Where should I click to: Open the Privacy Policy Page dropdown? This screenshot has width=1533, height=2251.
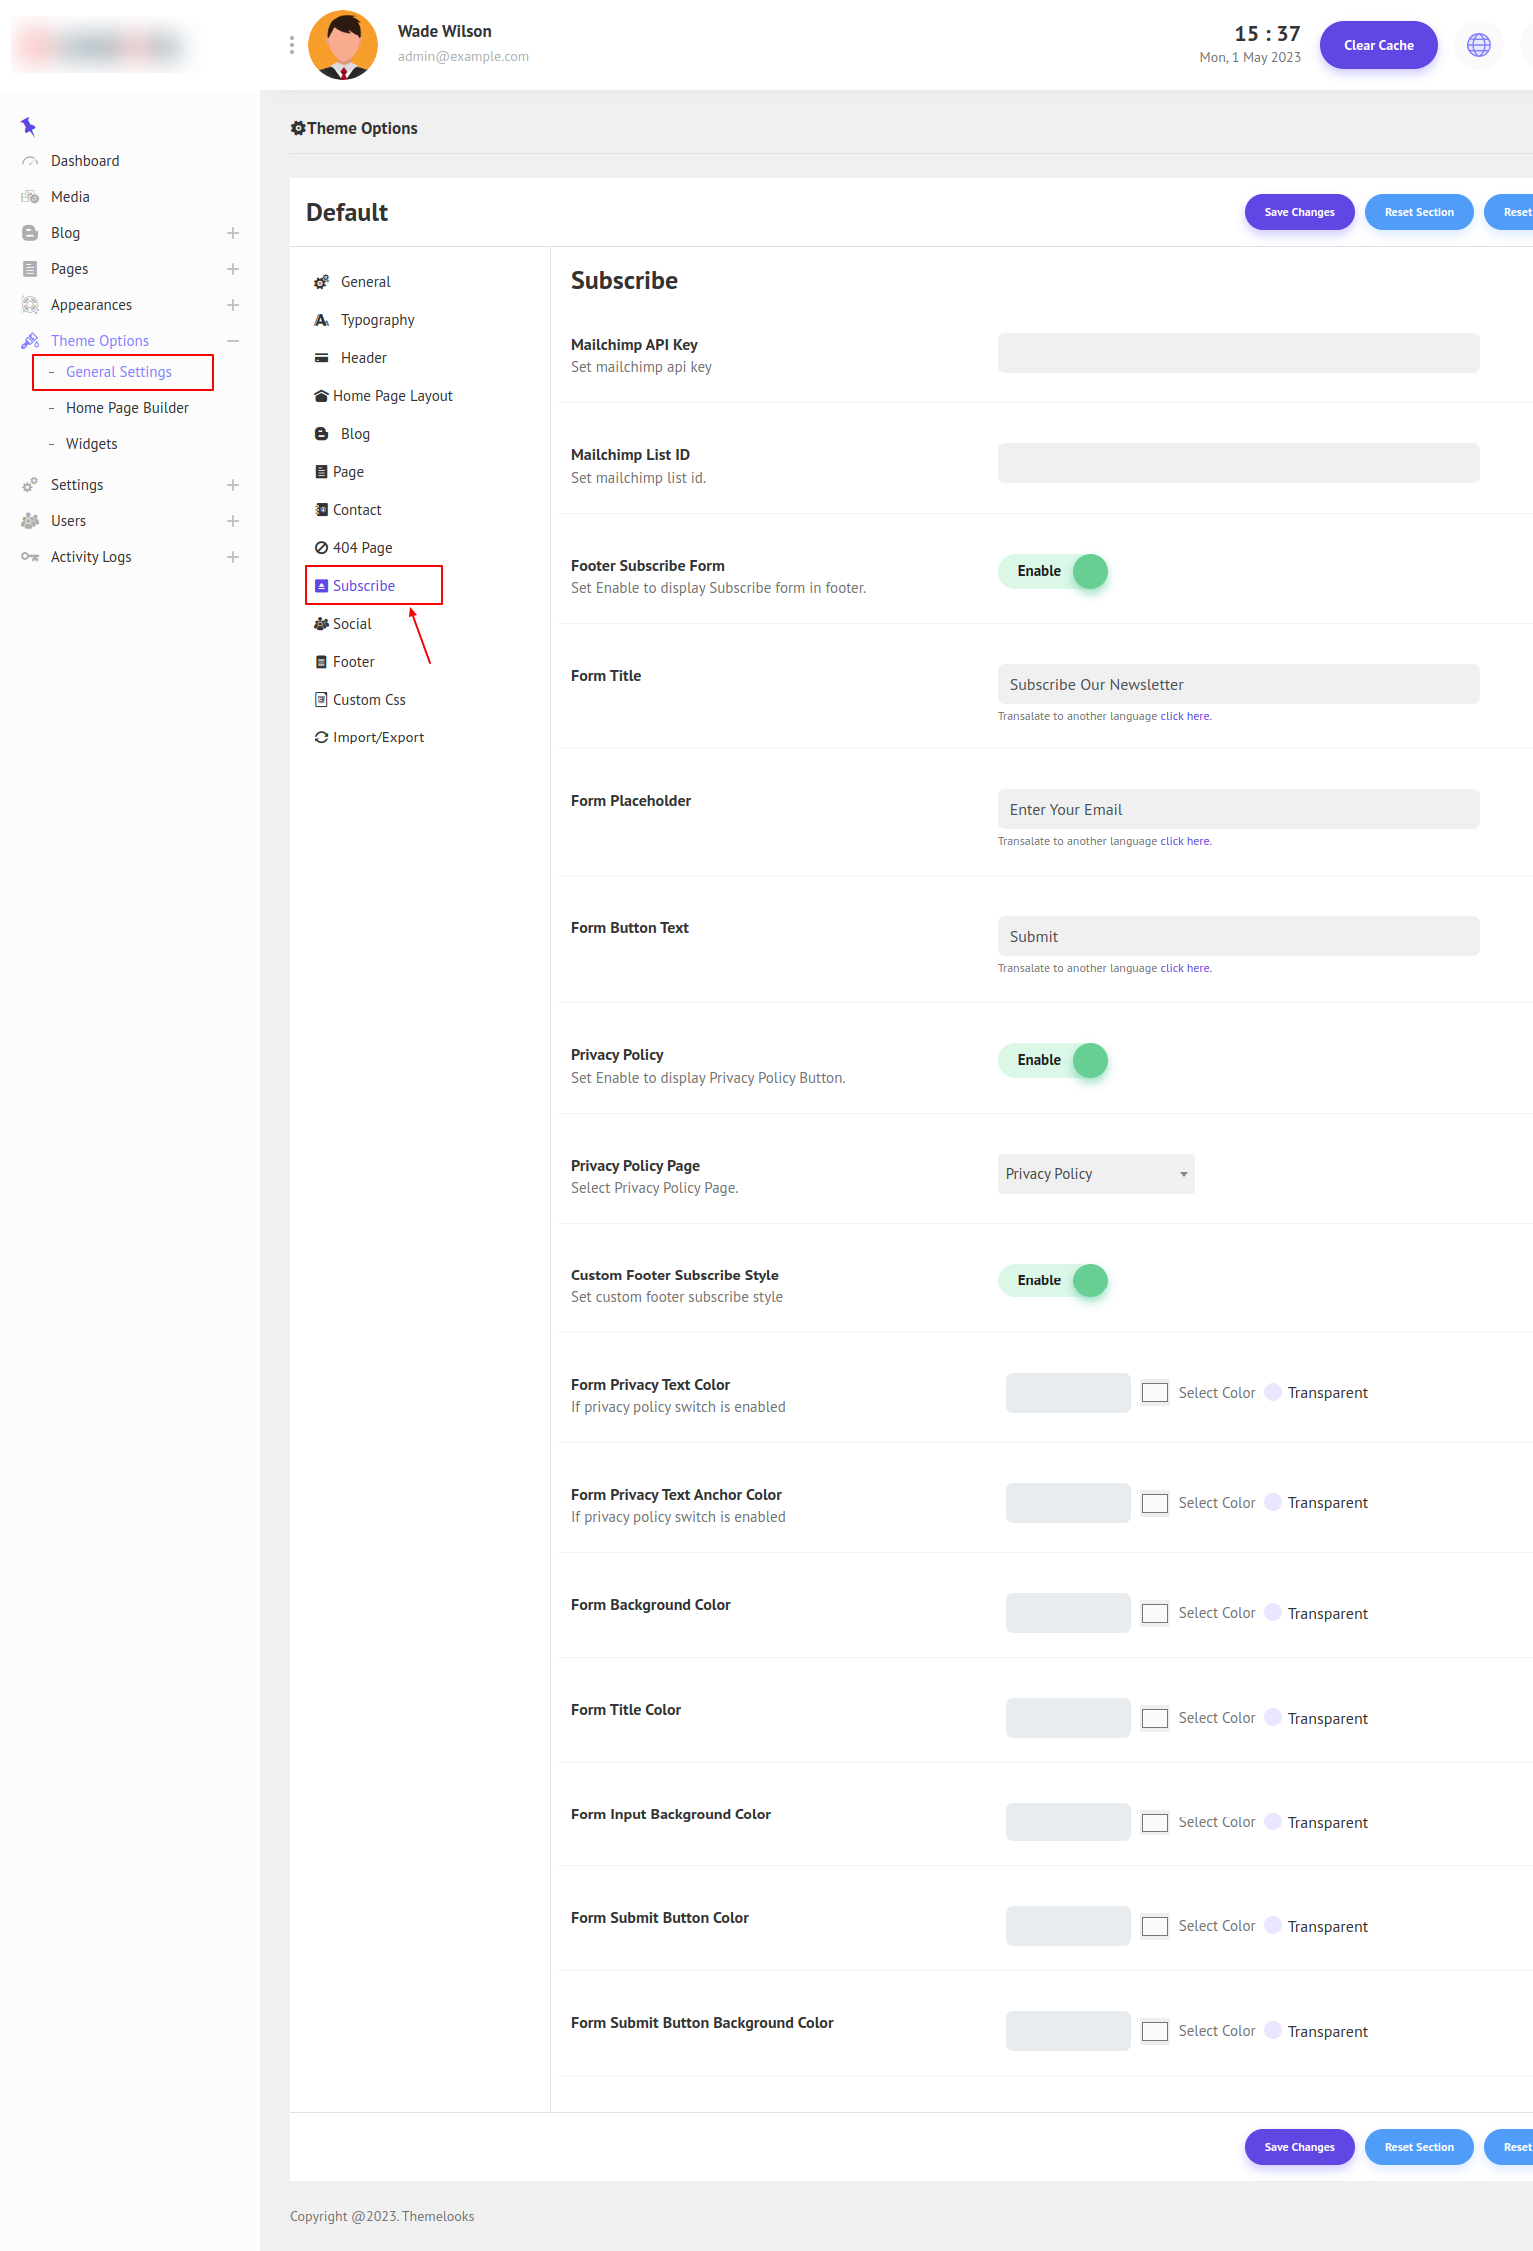tap(1095, 1174)
